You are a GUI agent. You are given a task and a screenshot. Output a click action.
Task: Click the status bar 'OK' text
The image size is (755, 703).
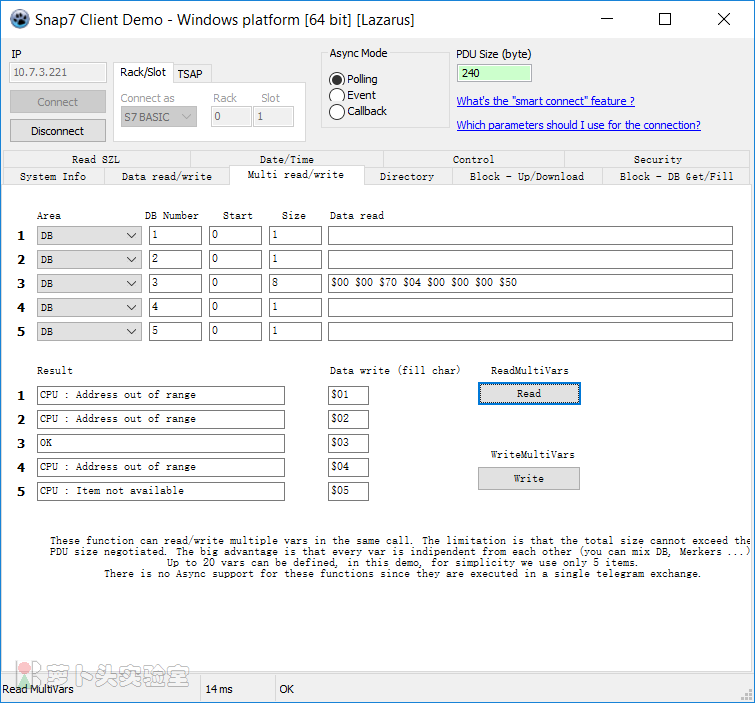(286, 690)
